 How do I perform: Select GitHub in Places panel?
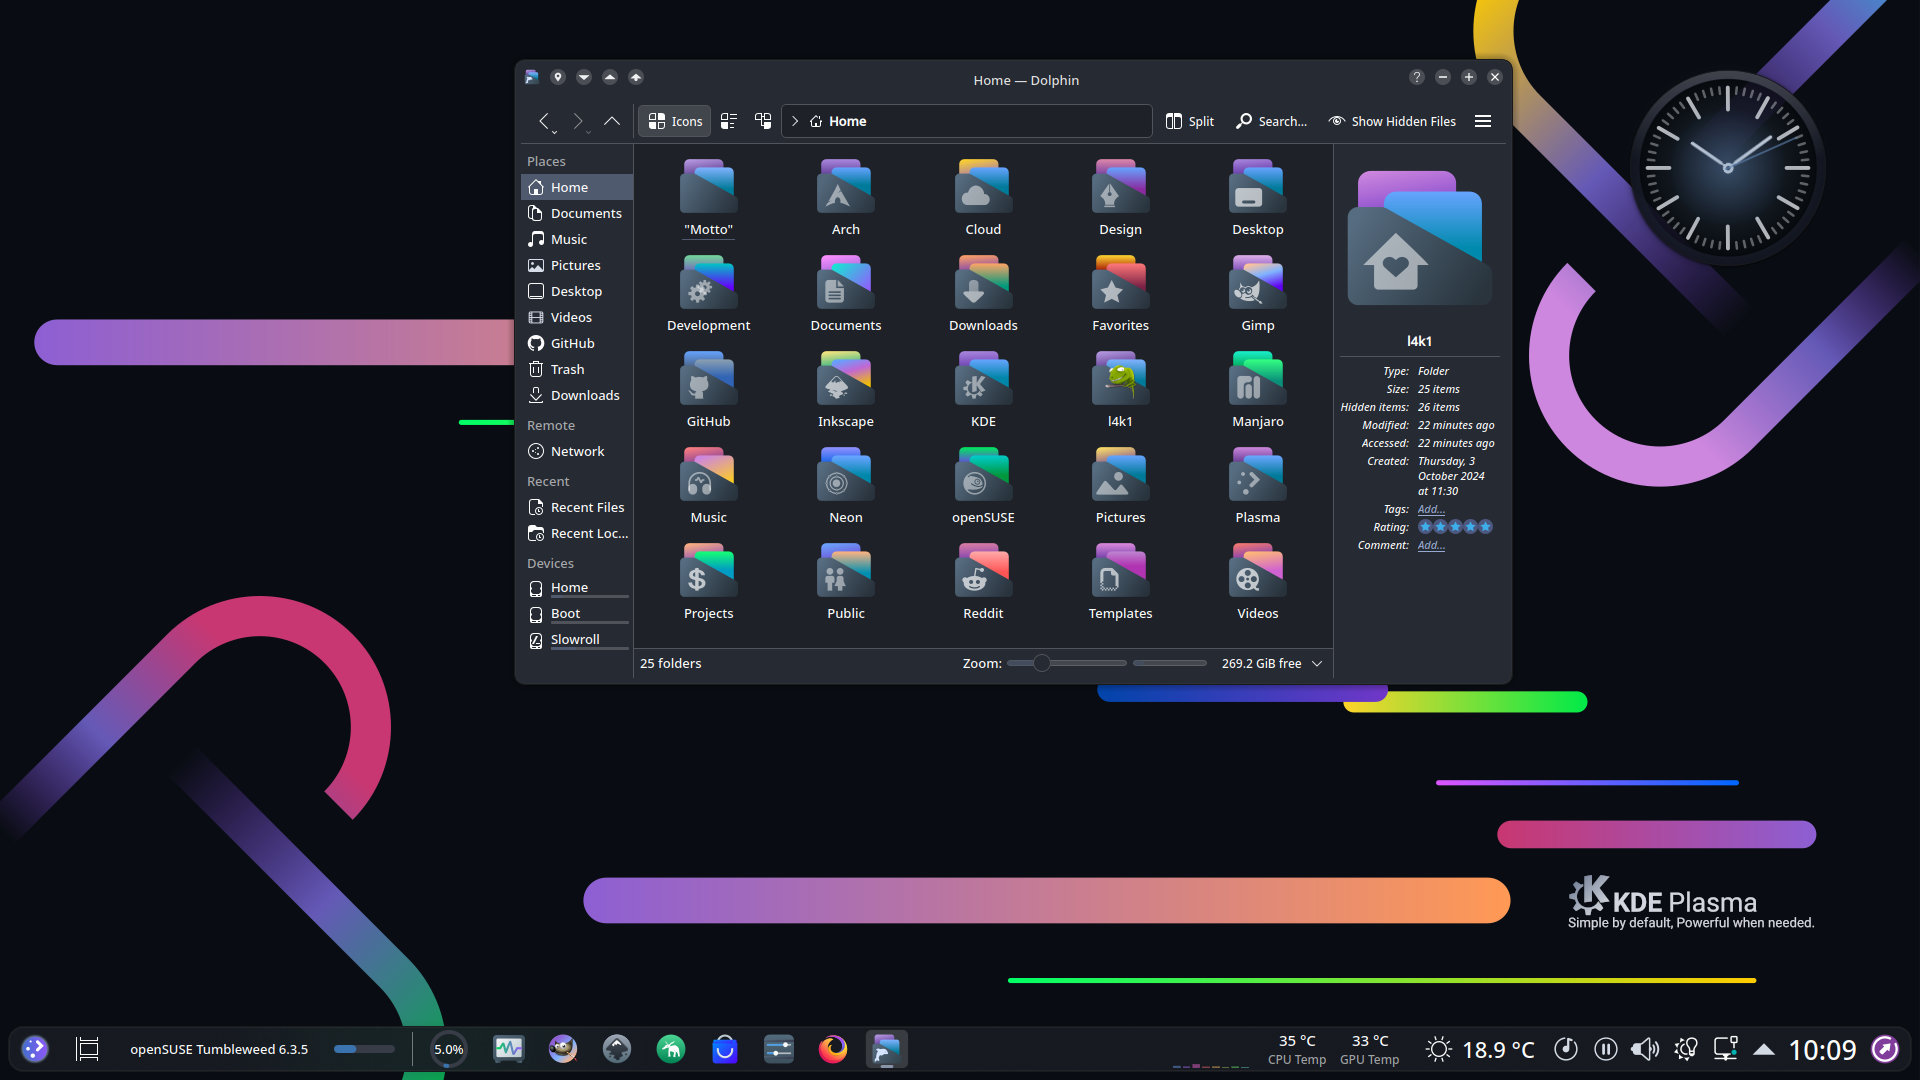[577, 343]
